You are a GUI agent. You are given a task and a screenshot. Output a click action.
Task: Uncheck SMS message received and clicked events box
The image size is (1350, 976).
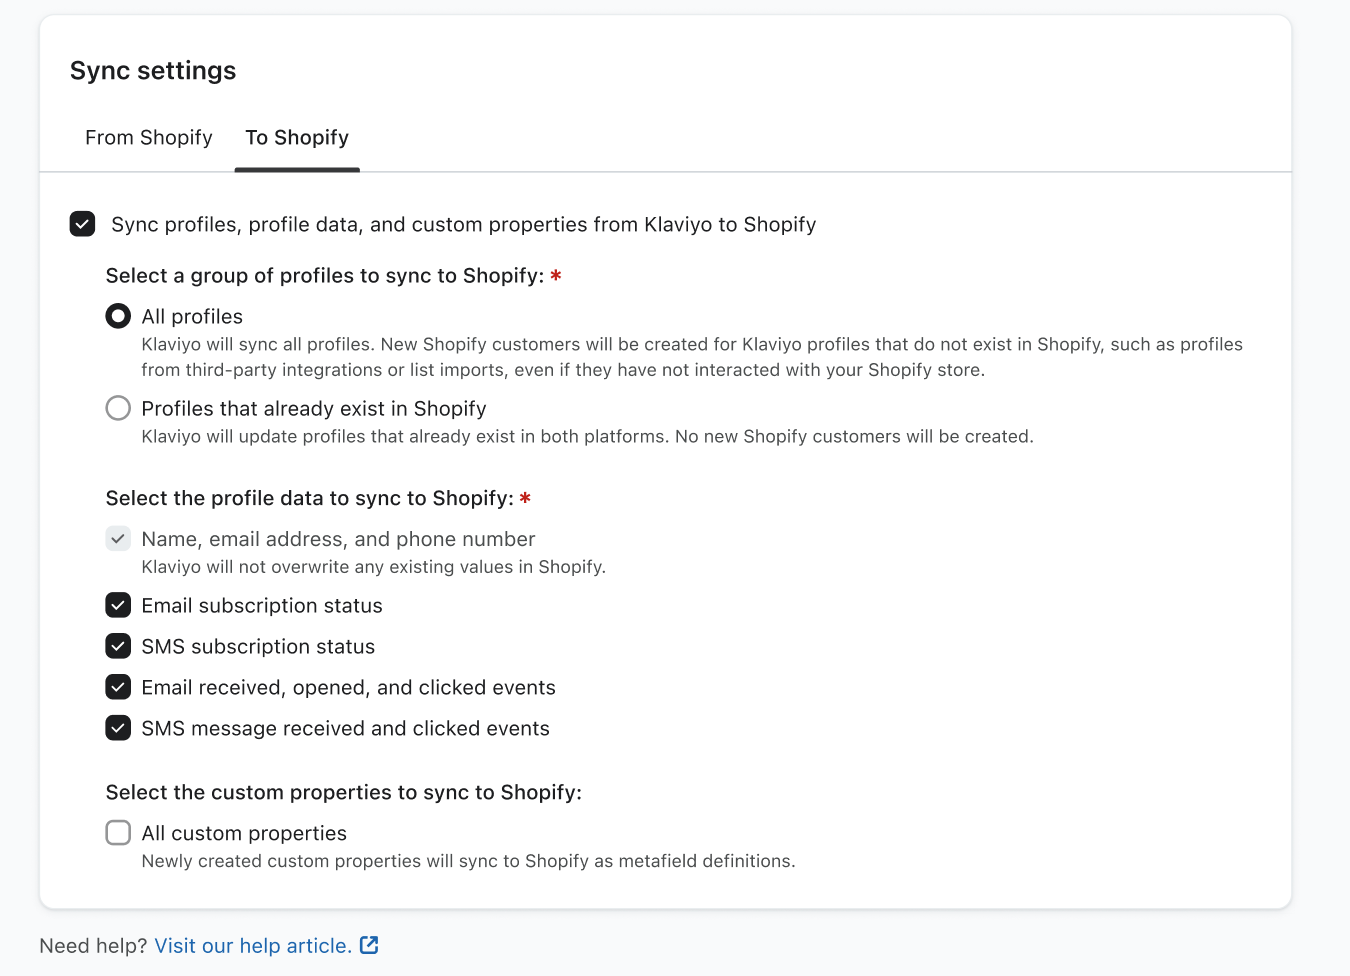118,728
